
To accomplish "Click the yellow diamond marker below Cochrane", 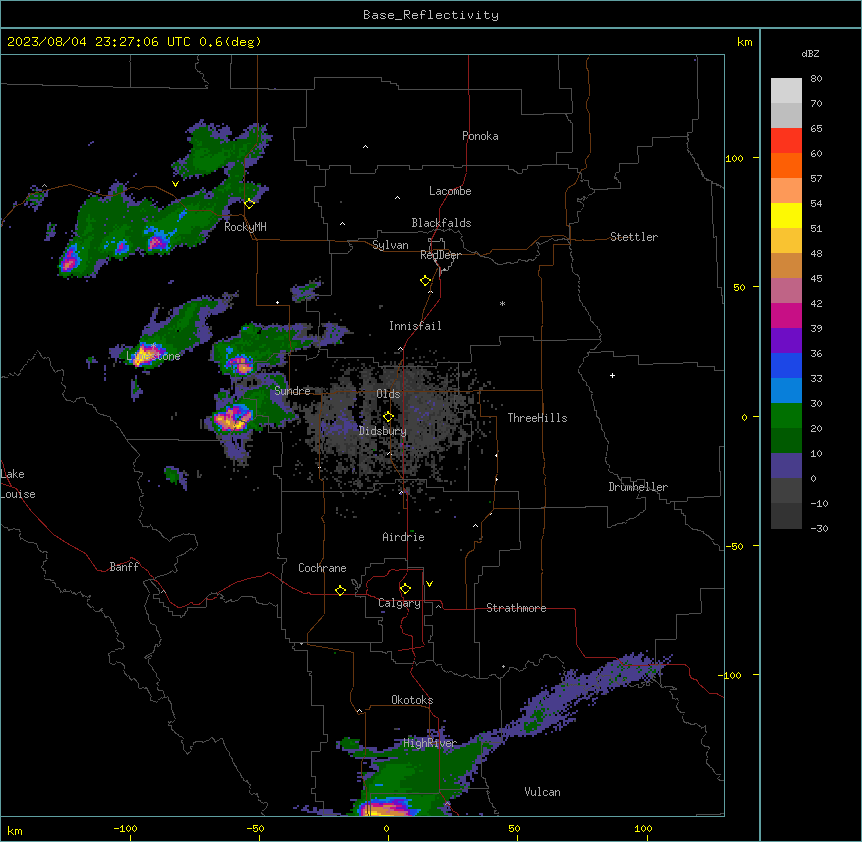I will 340,590.
